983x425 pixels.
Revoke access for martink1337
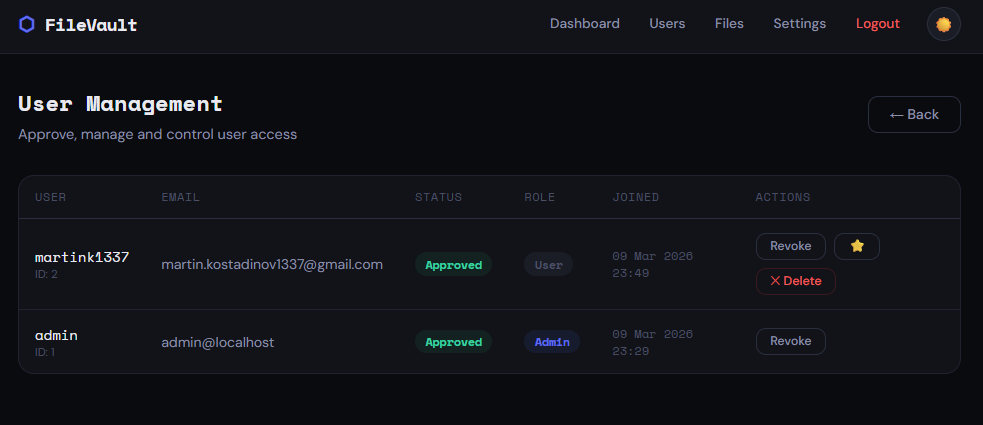tap(791, 246)
